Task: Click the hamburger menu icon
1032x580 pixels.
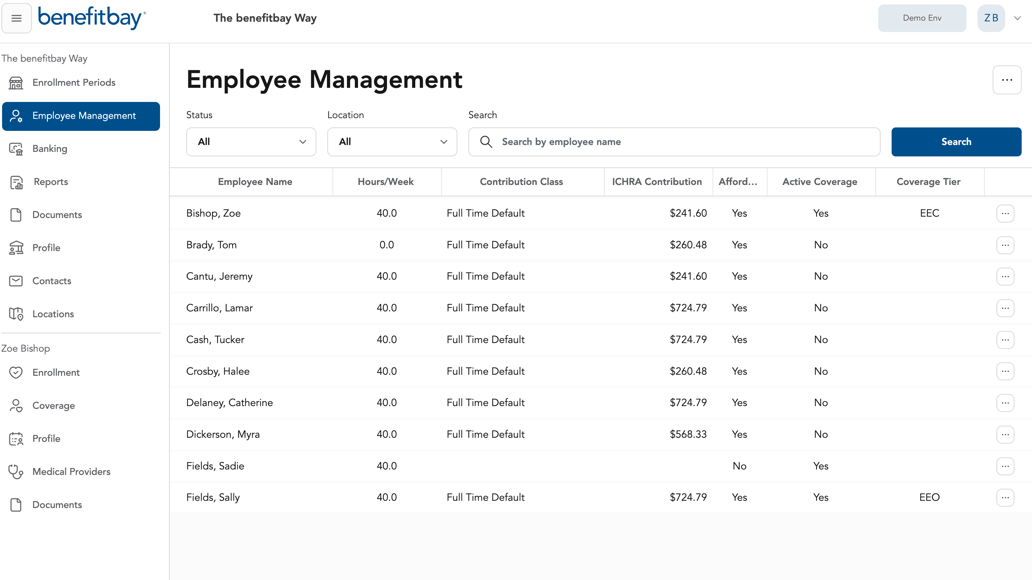Action: click(x=17, y=18)
